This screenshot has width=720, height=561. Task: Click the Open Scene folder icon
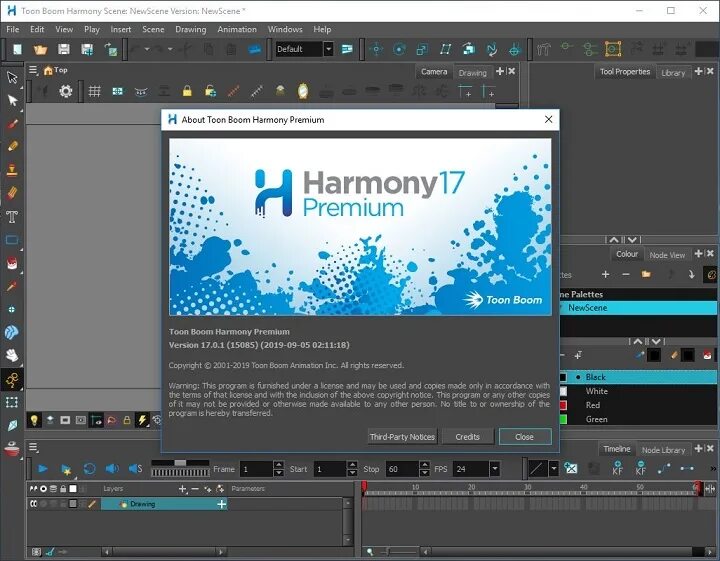(x=40, y=49)
